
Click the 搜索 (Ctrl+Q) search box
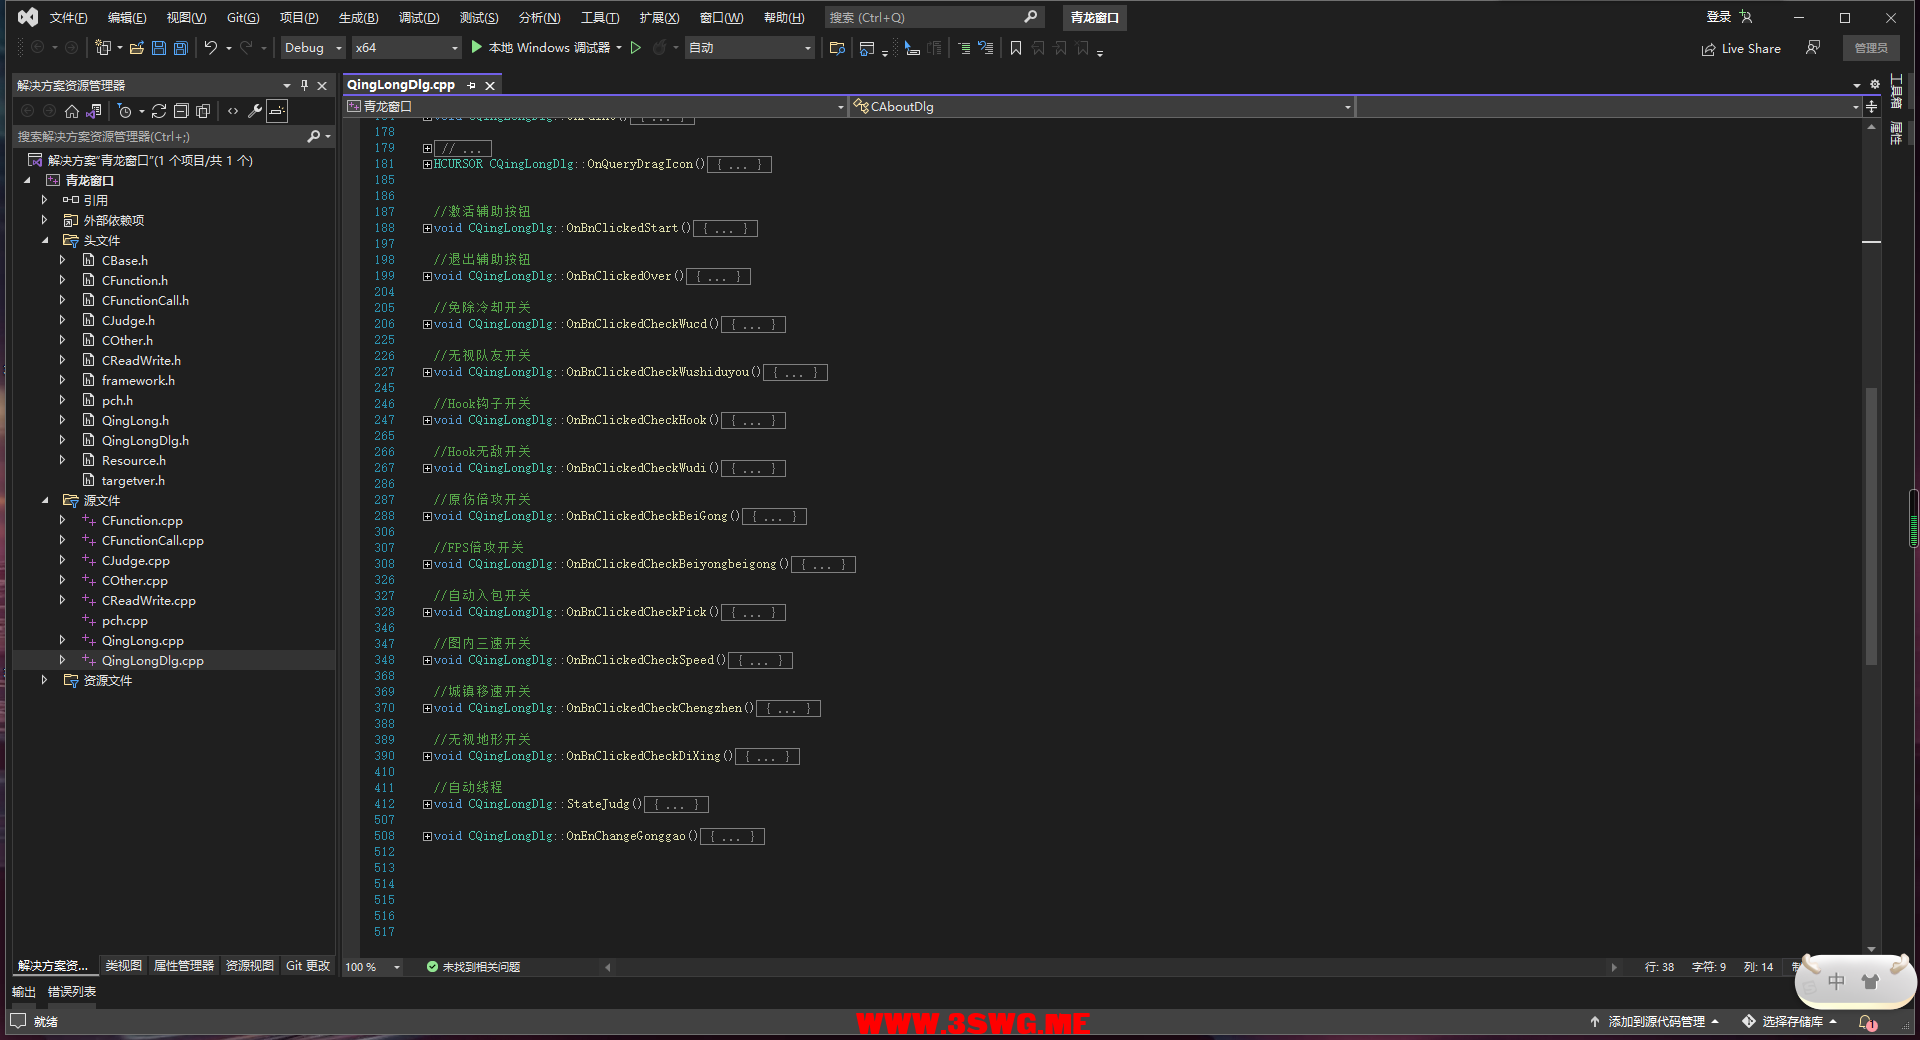coord(934,17)
